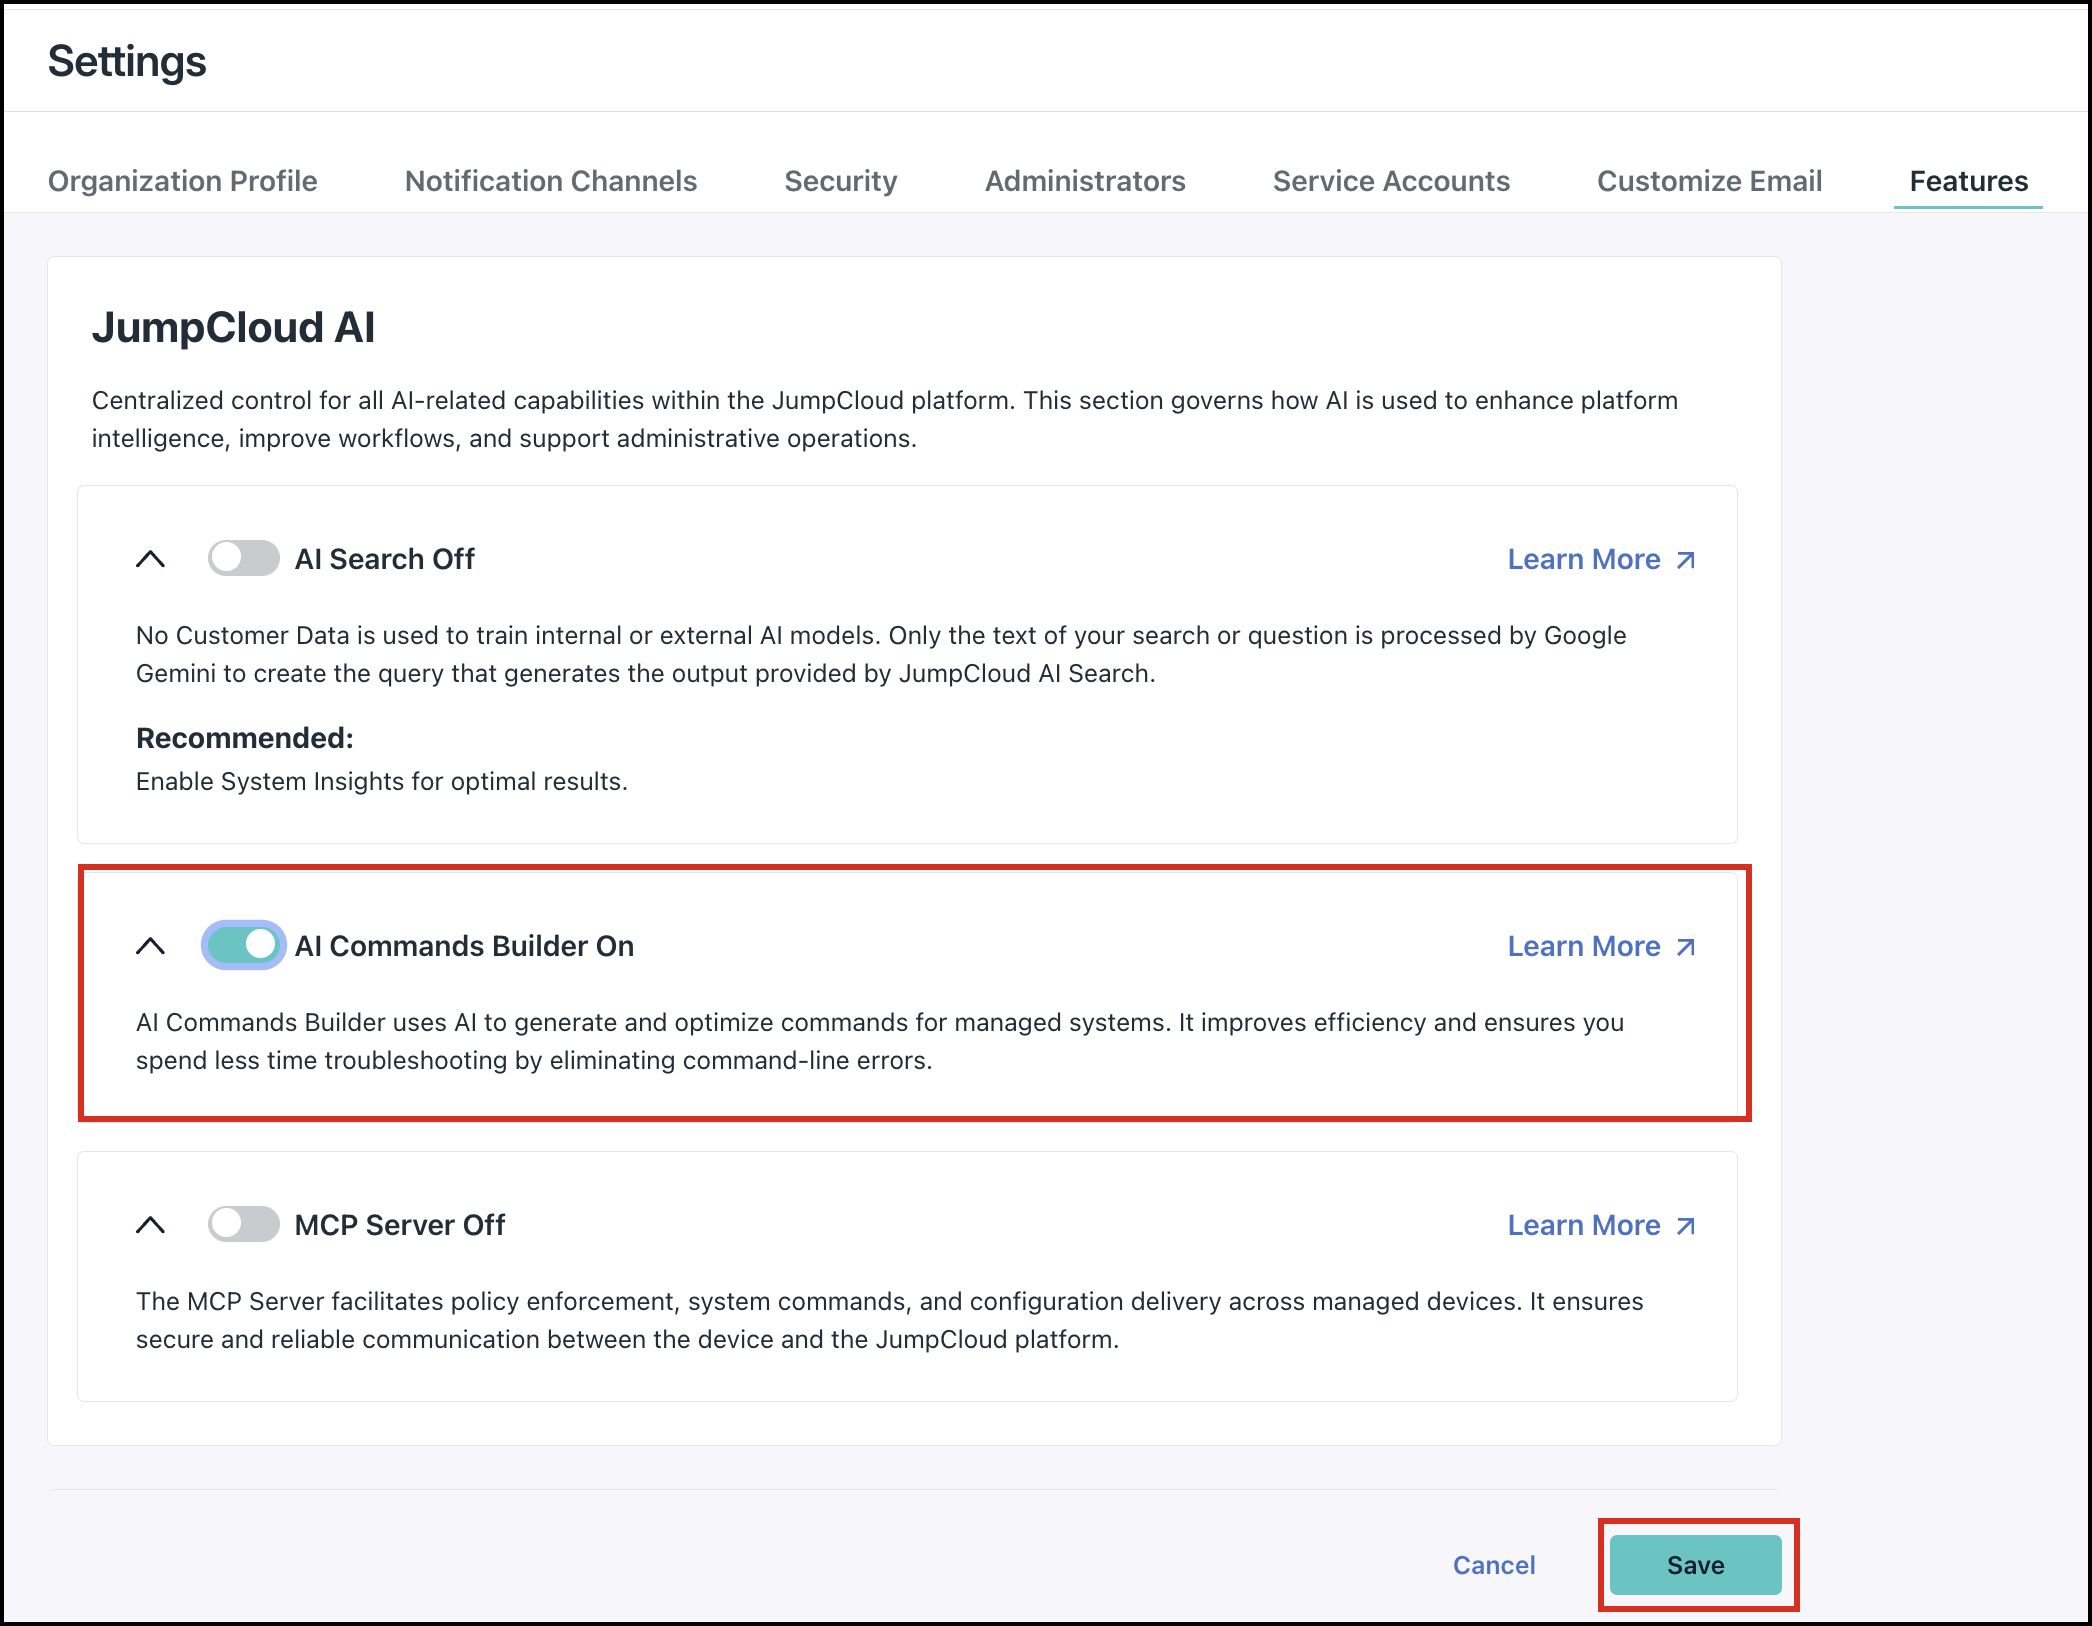
Task: Switch to Service Accounts tab
Action: [1390, 181]
